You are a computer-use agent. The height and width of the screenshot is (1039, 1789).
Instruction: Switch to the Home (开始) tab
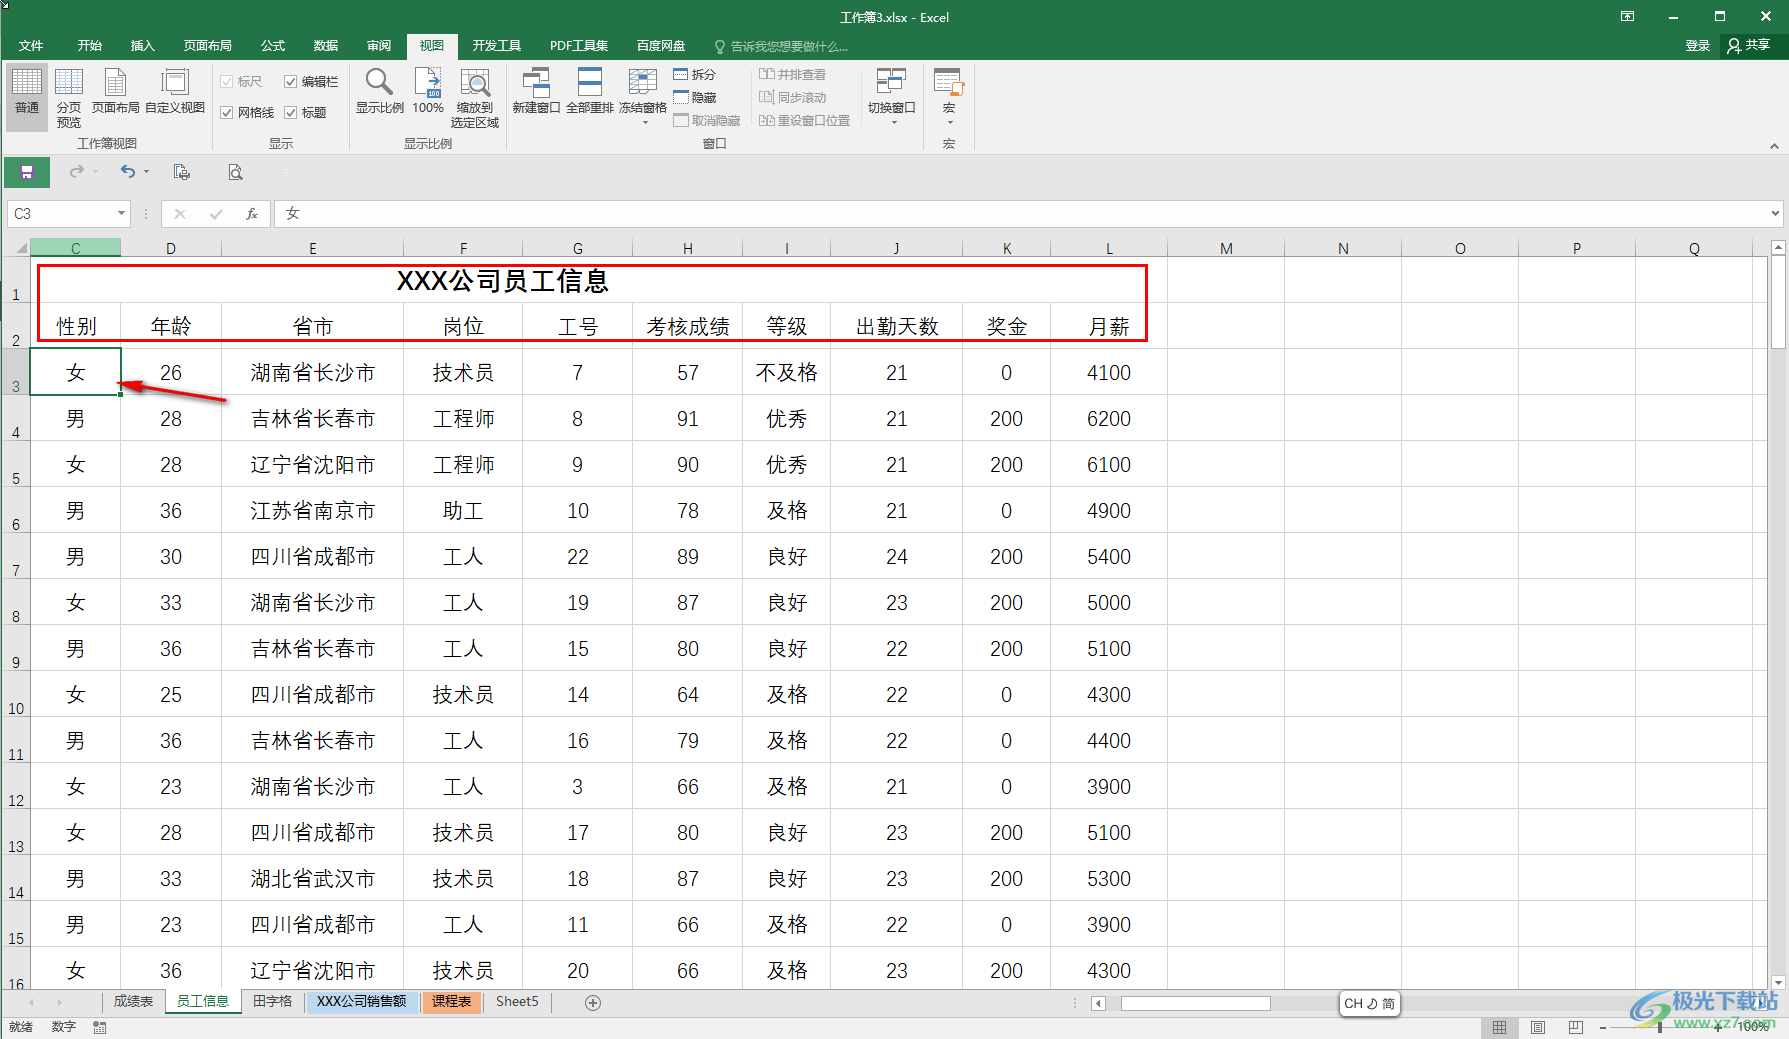click(90, 46)
